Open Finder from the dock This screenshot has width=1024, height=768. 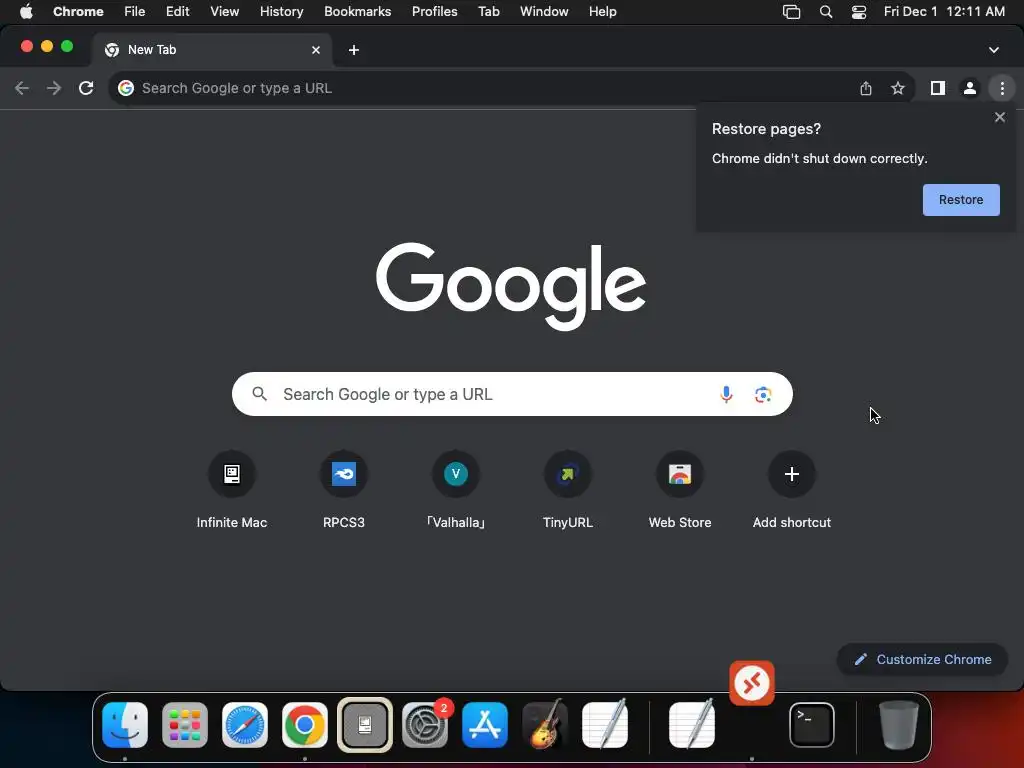[125, 725]
